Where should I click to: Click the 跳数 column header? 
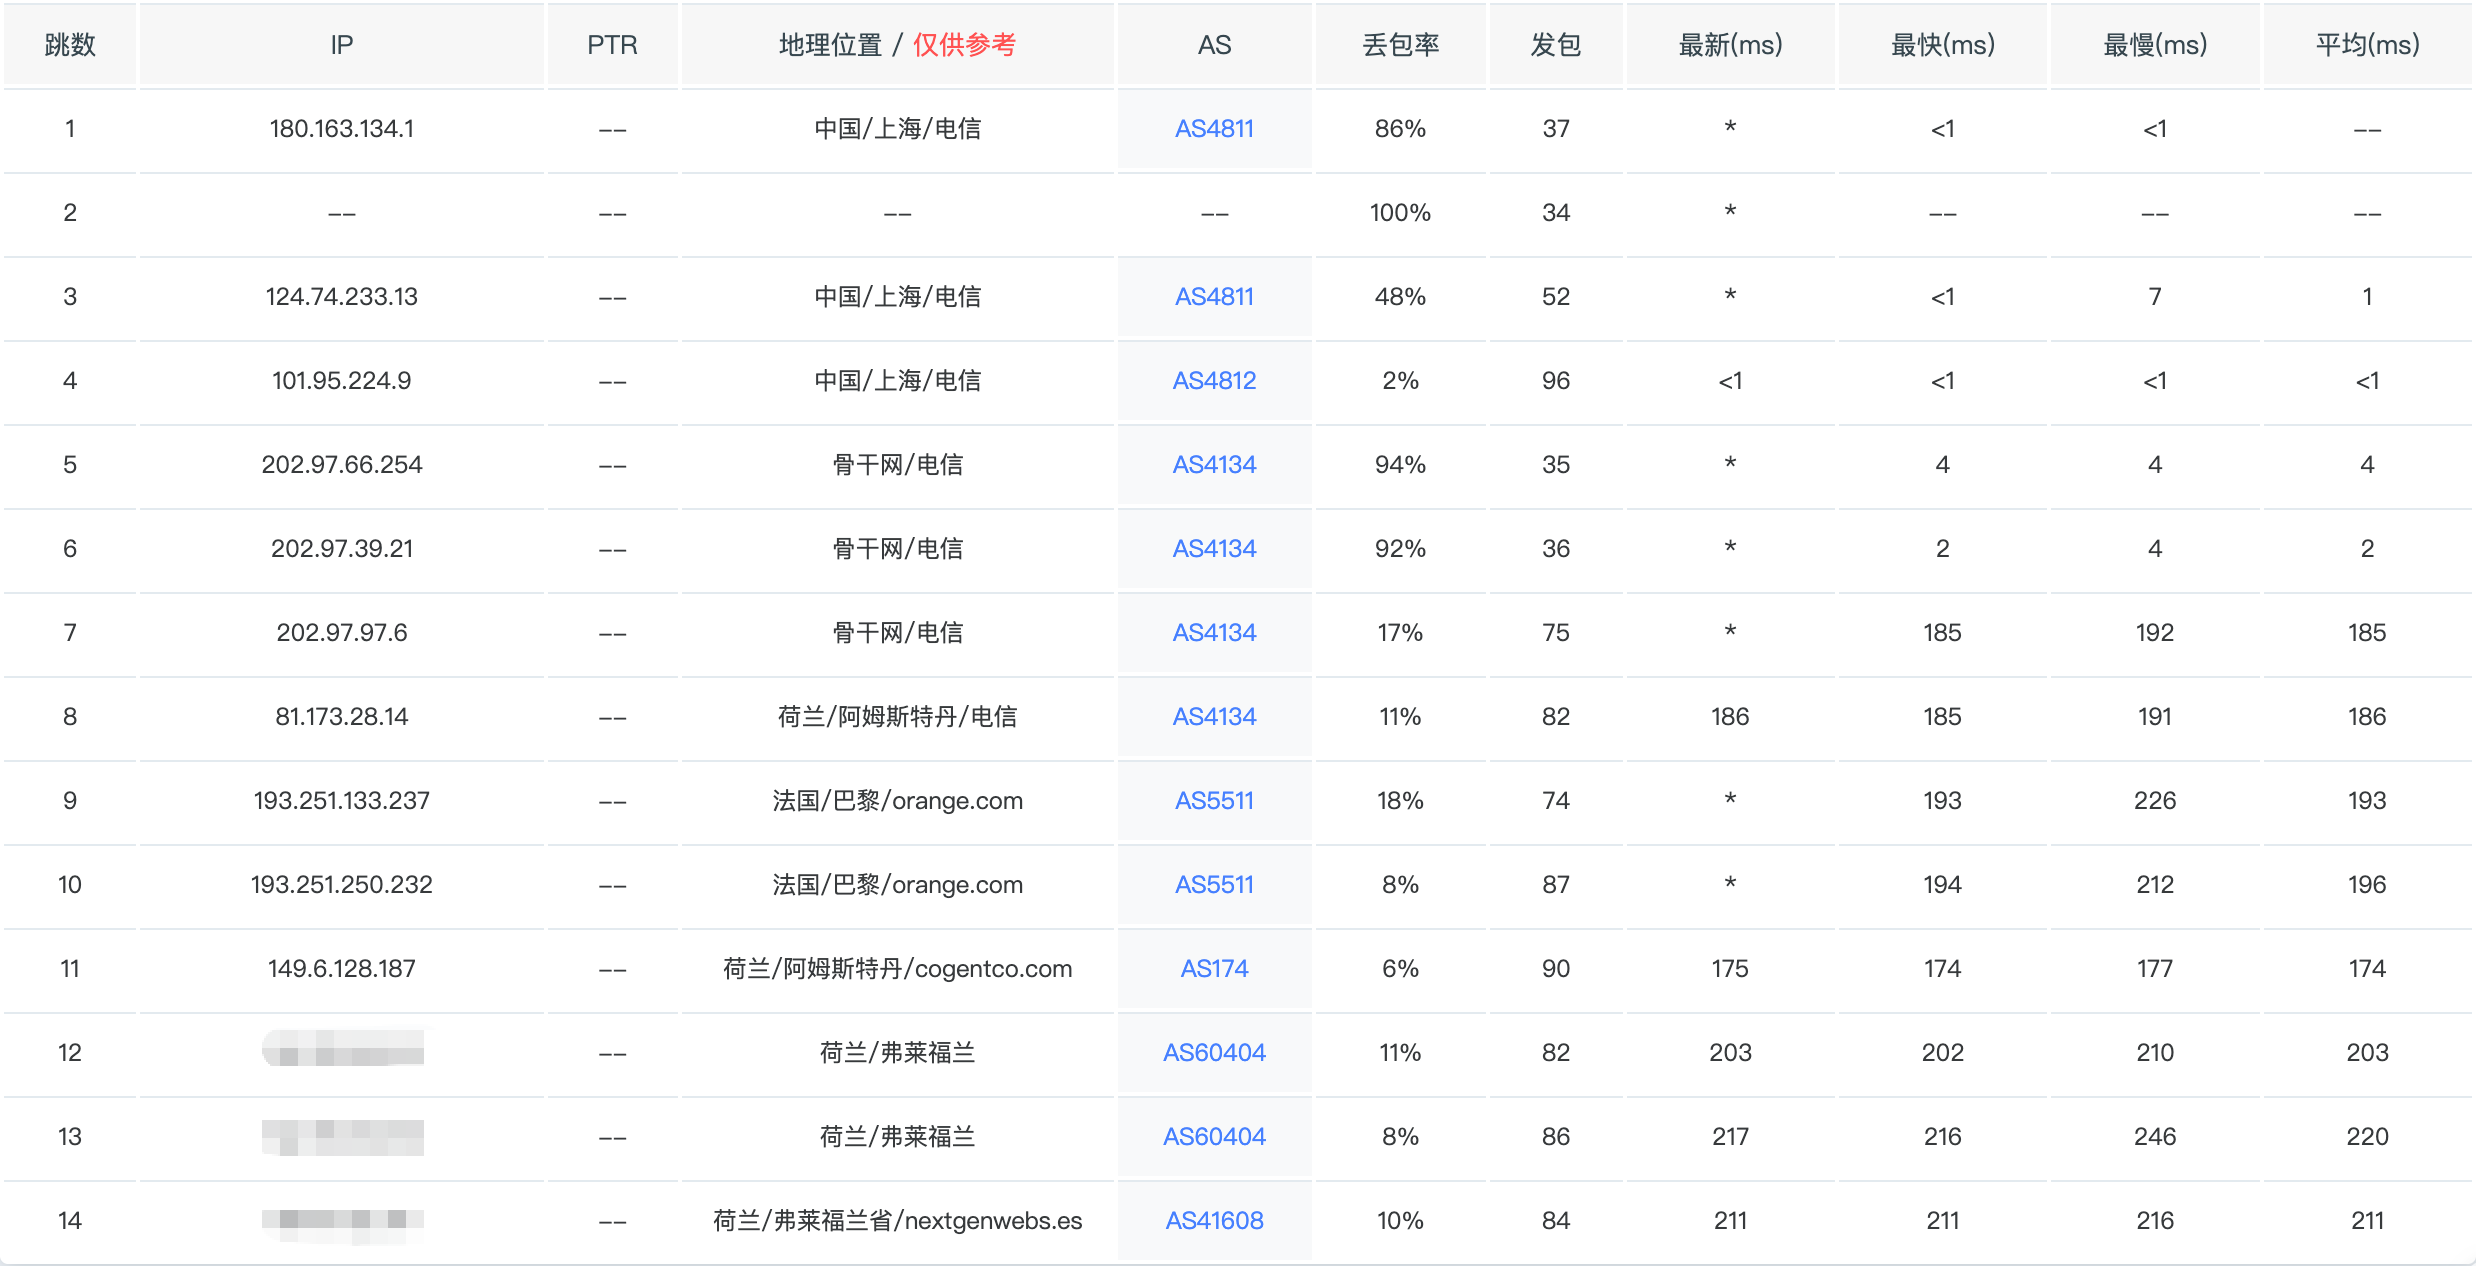[x=70, y=45]
